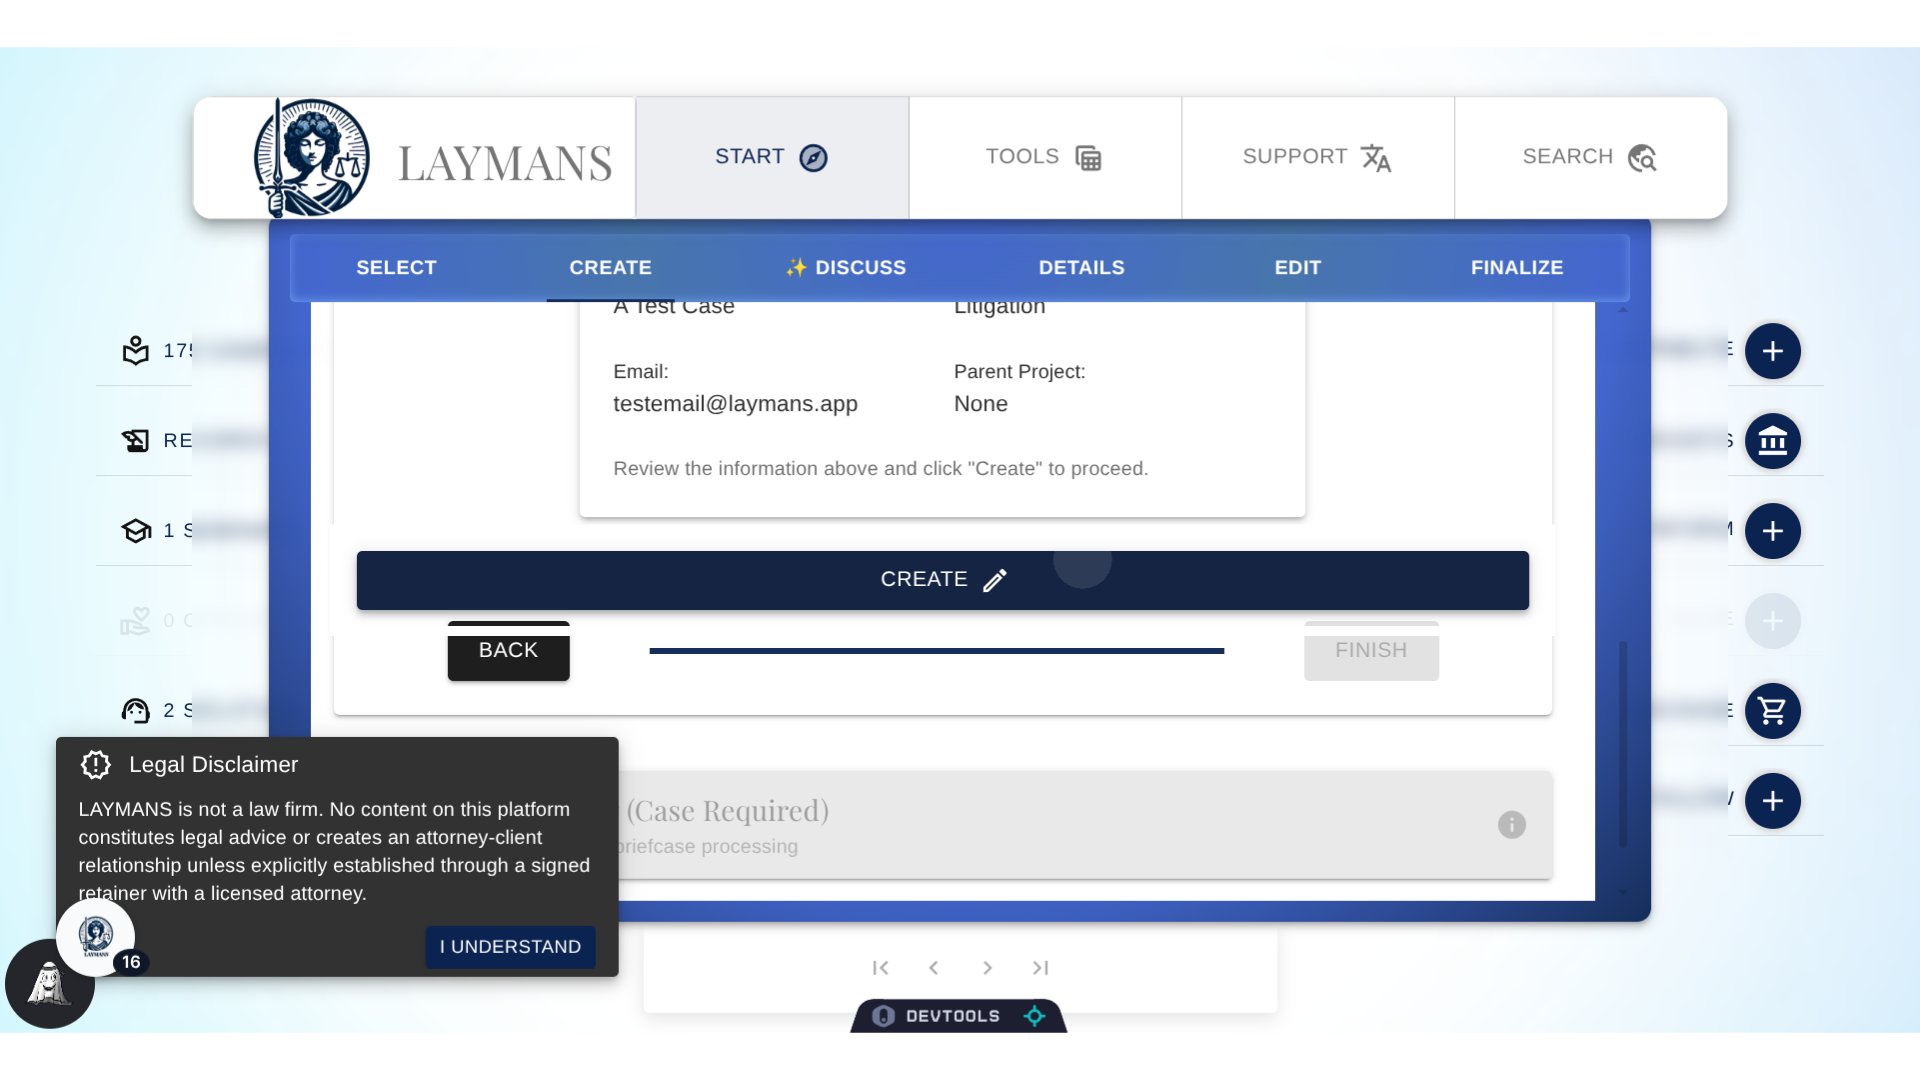This screenshot has height=1080, width=1920.
Task: Click the courthouse bank icon button
Action: 1772,441
